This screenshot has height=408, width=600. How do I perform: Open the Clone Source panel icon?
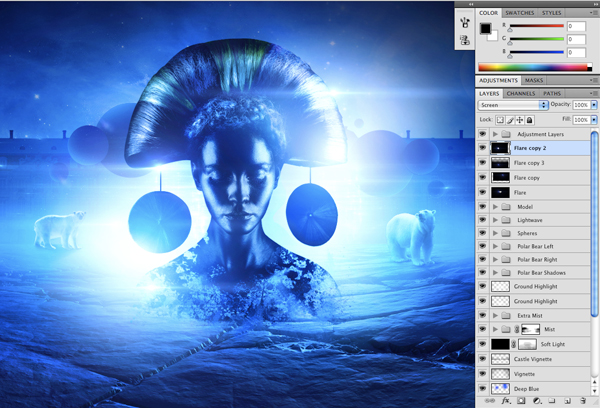[465, 40]
